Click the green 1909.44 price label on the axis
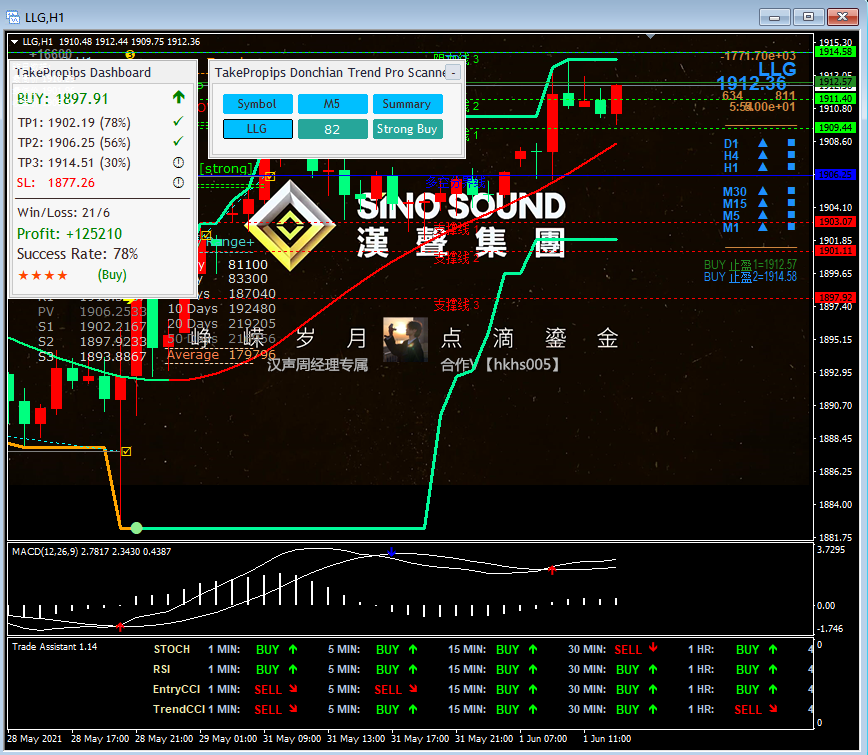The width and height of the screenshot is (868, 755). [x=835, y=128]
